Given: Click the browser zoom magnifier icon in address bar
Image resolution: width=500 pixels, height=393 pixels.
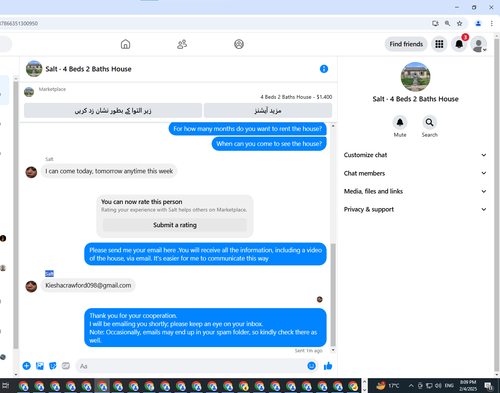Looking at the screenshot, I should pyautogui.click(x=447, y=23).
